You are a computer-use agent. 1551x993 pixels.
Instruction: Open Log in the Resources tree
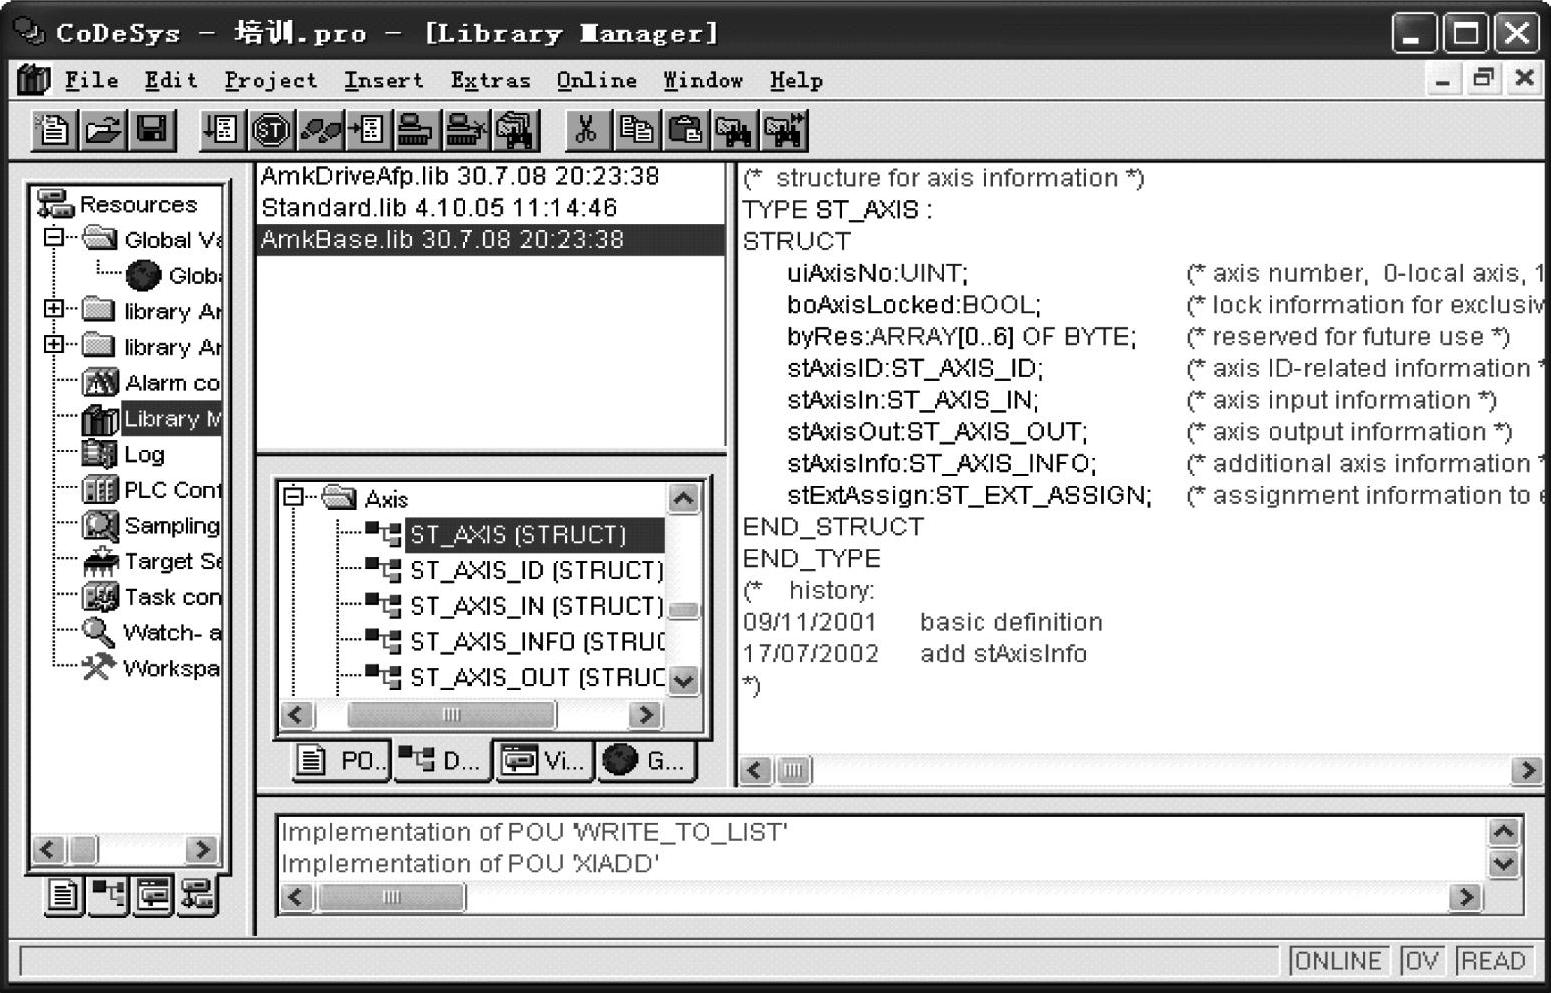(123, 455)
